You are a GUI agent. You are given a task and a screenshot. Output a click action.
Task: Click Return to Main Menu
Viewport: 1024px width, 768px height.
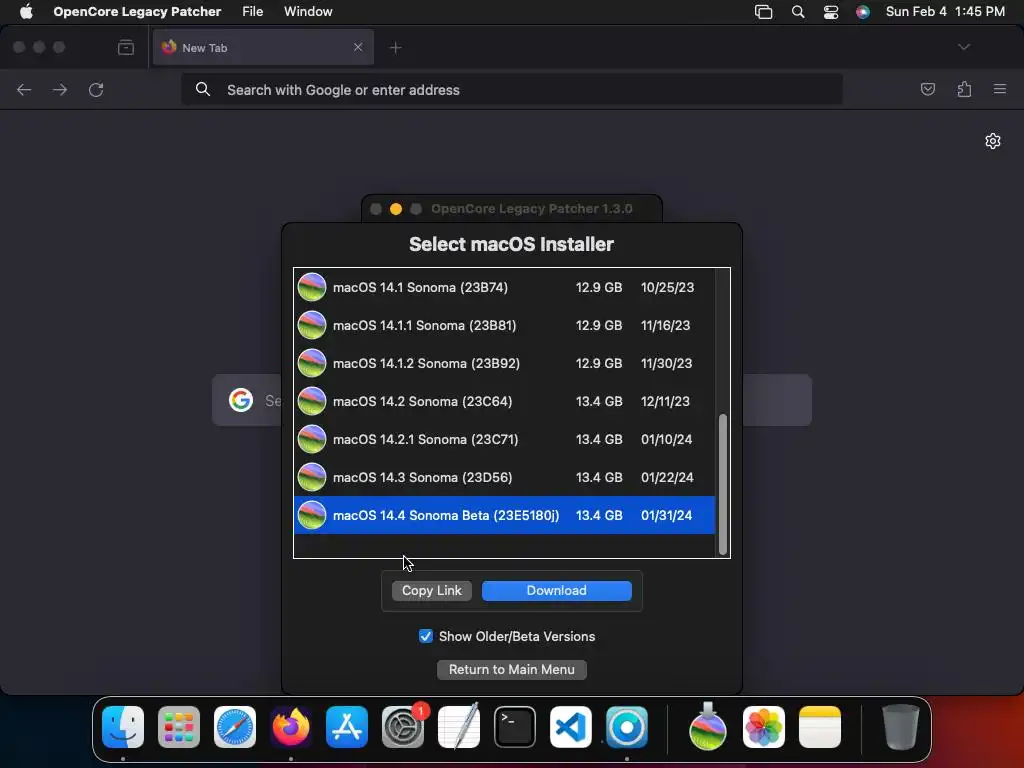pyautogui.click(x=511, y=669)
